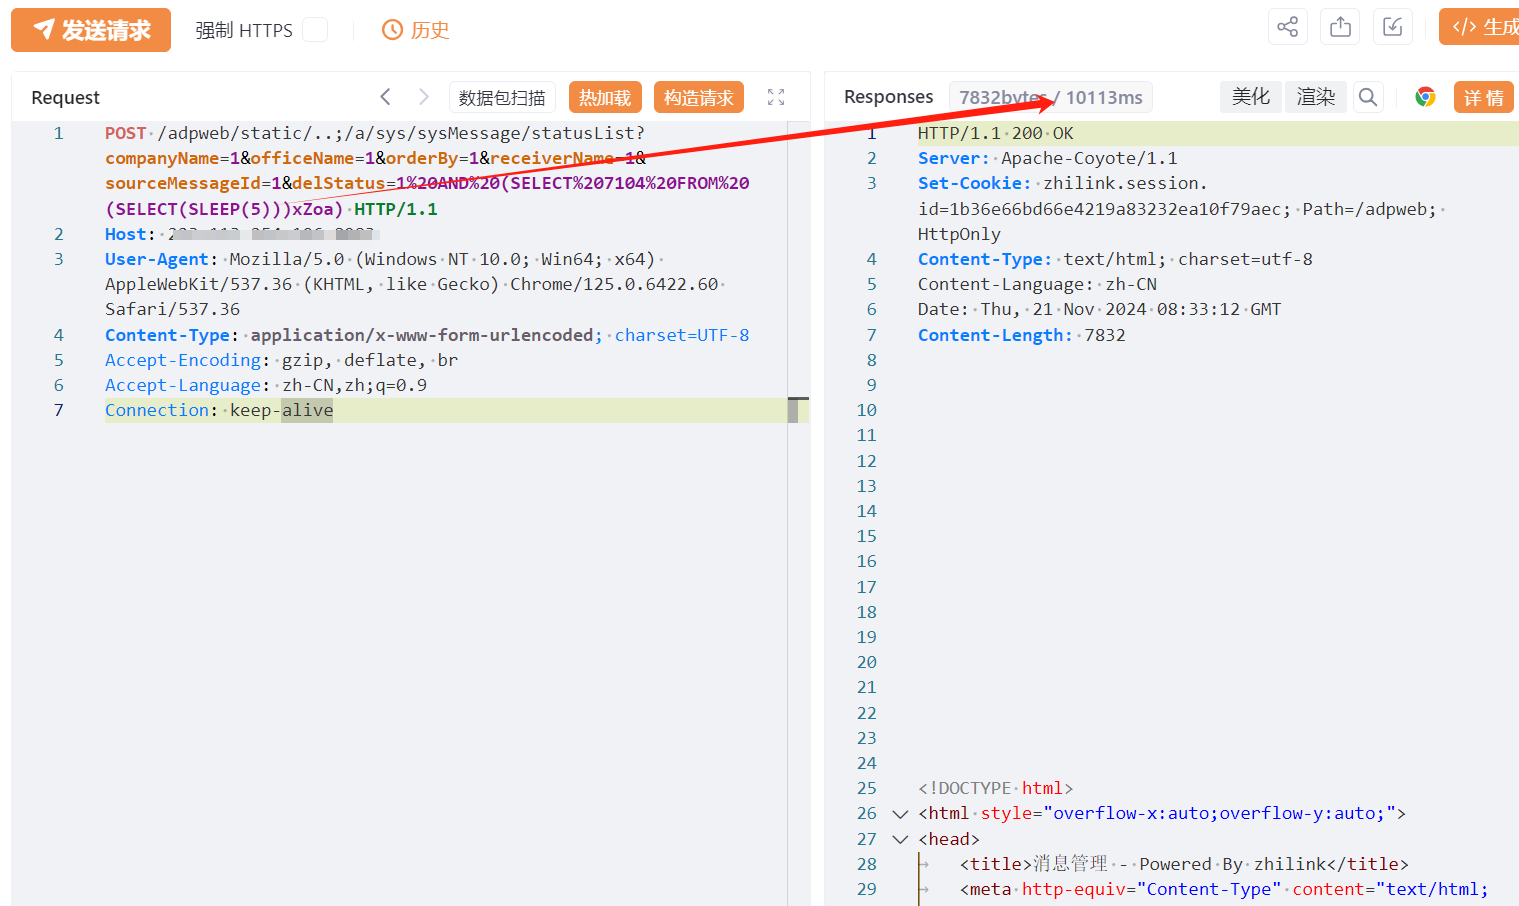Screen dimensions: 1519x906
Task: Click the 美化 beautify tab
Action: click(x=1251, y=97)
